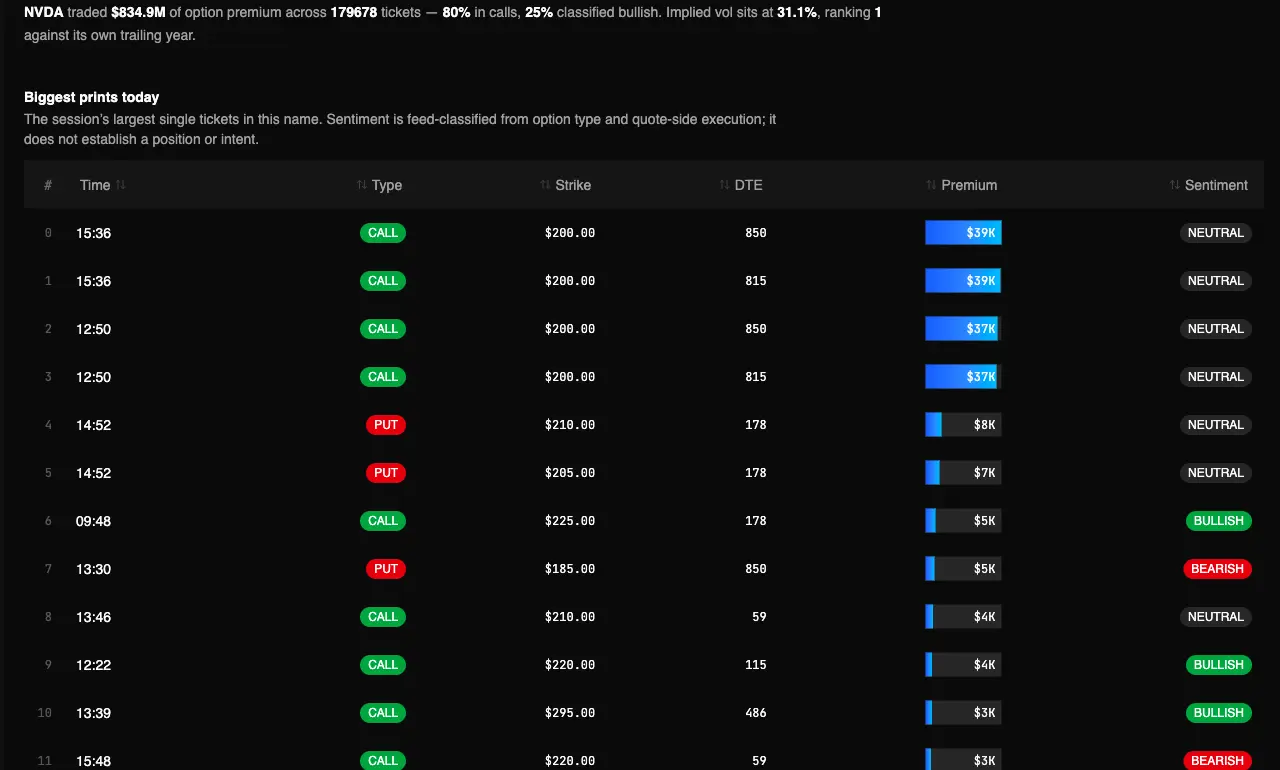Select the 'Biggest prints today' heading
The width and height of the screenshot is (1280, 770).
(x=92, y=97)
